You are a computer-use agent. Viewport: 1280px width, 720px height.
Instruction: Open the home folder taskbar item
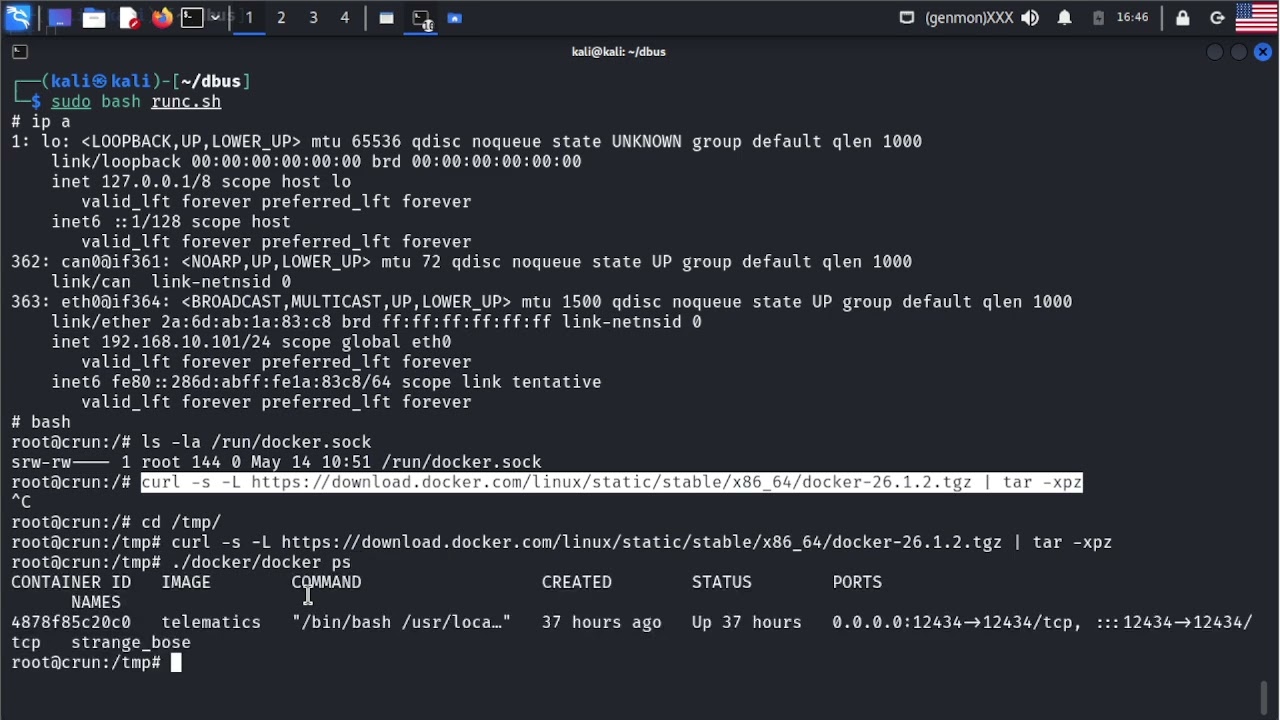click(x=455, y=18)
